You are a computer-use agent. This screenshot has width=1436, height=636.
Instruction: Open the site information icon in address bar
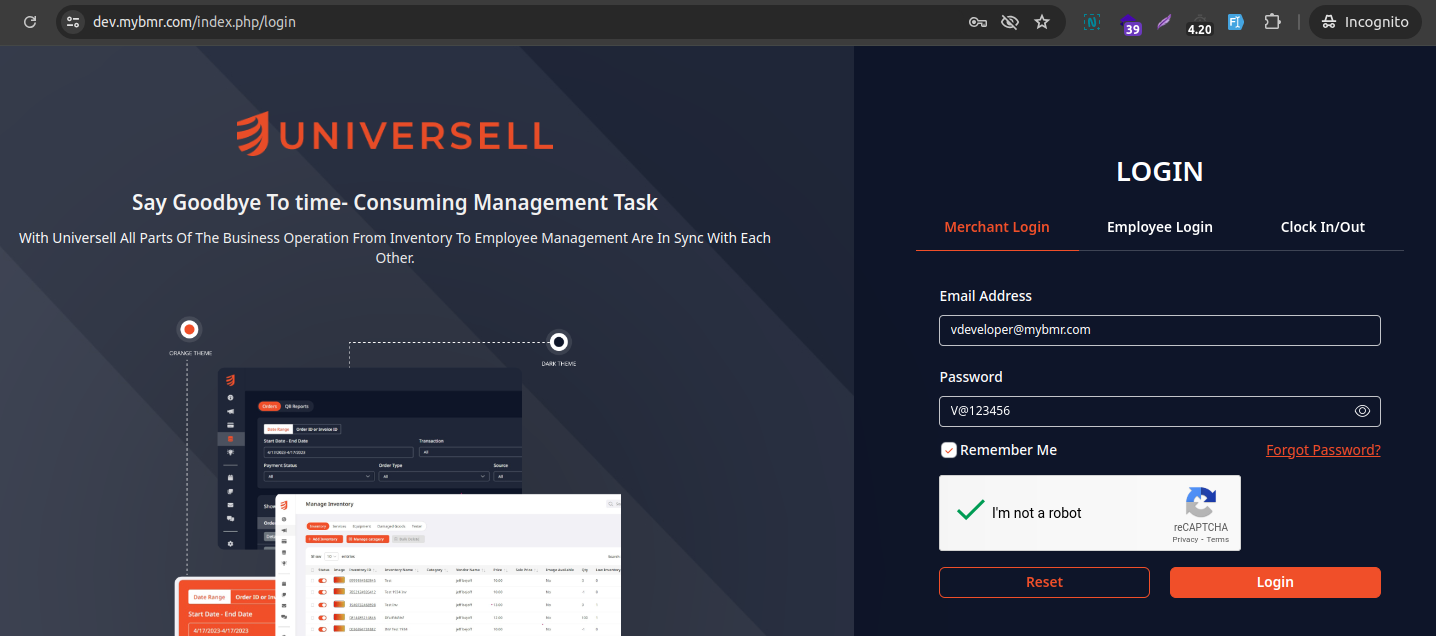72,21
